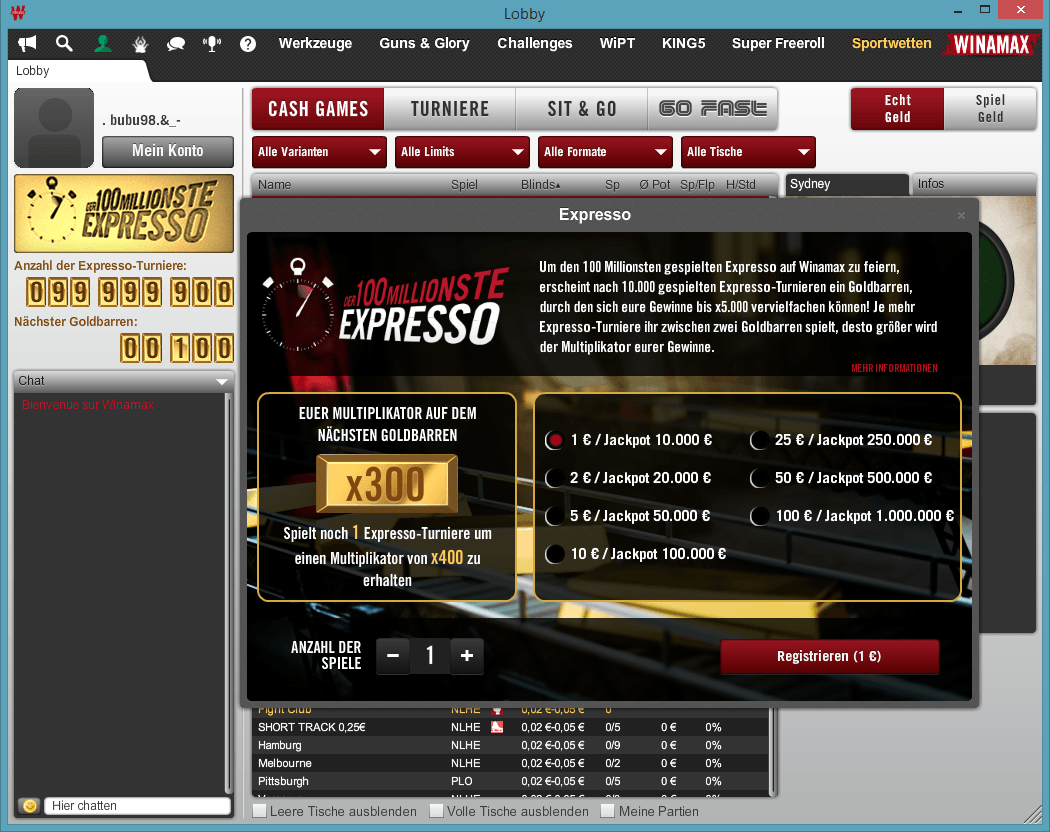Click the Hier chatten input field

(x=137, y=805)
